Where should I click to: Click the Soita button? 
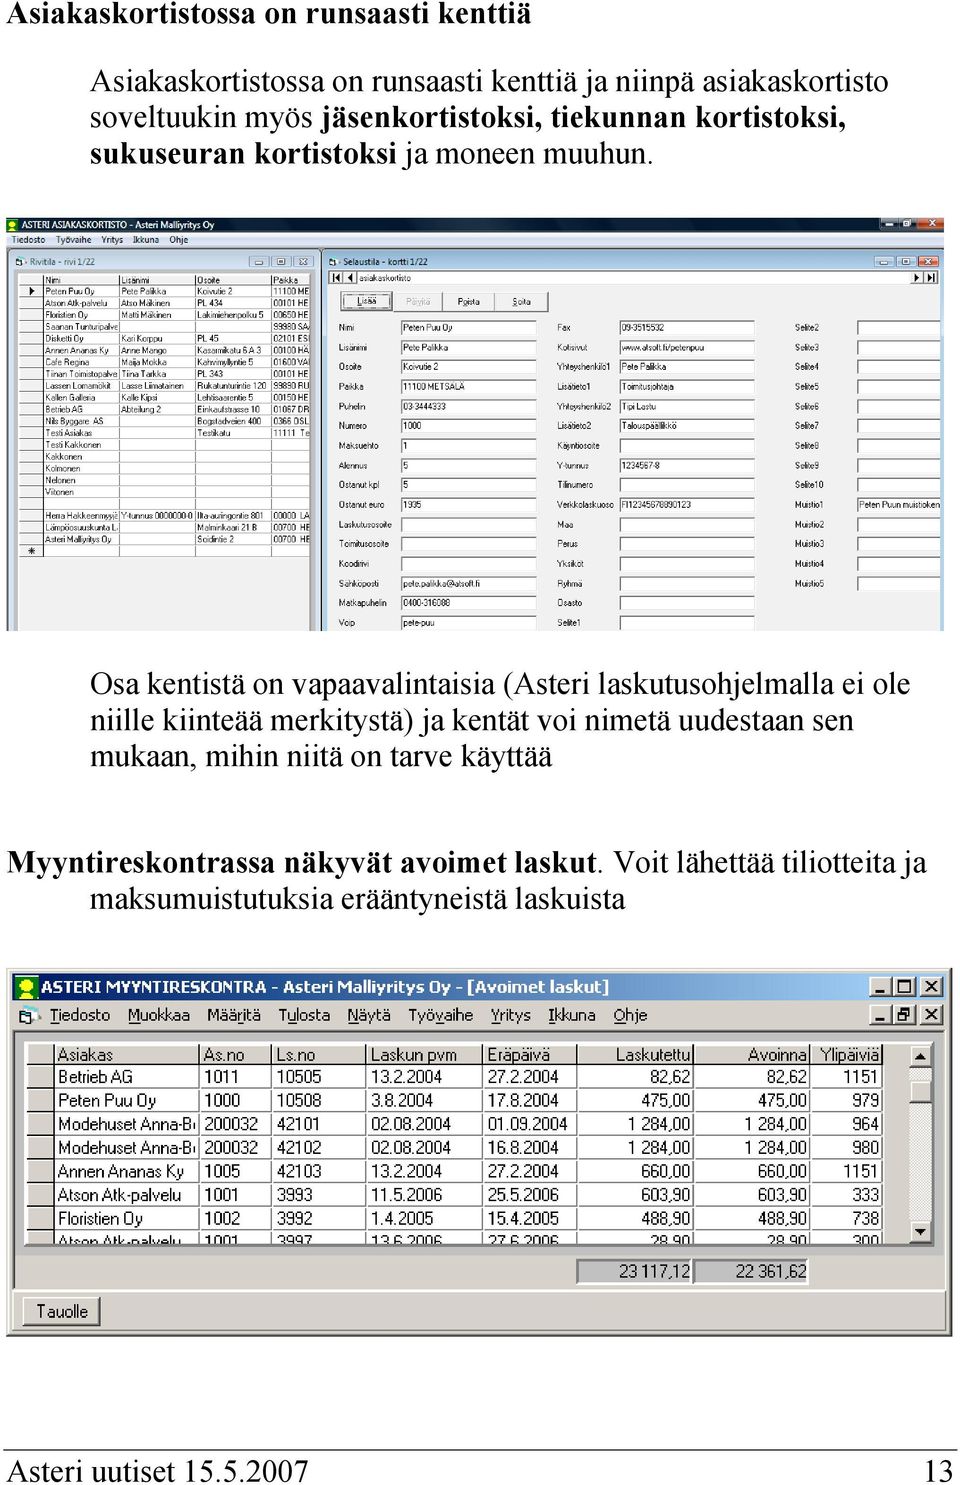point(521,301)
